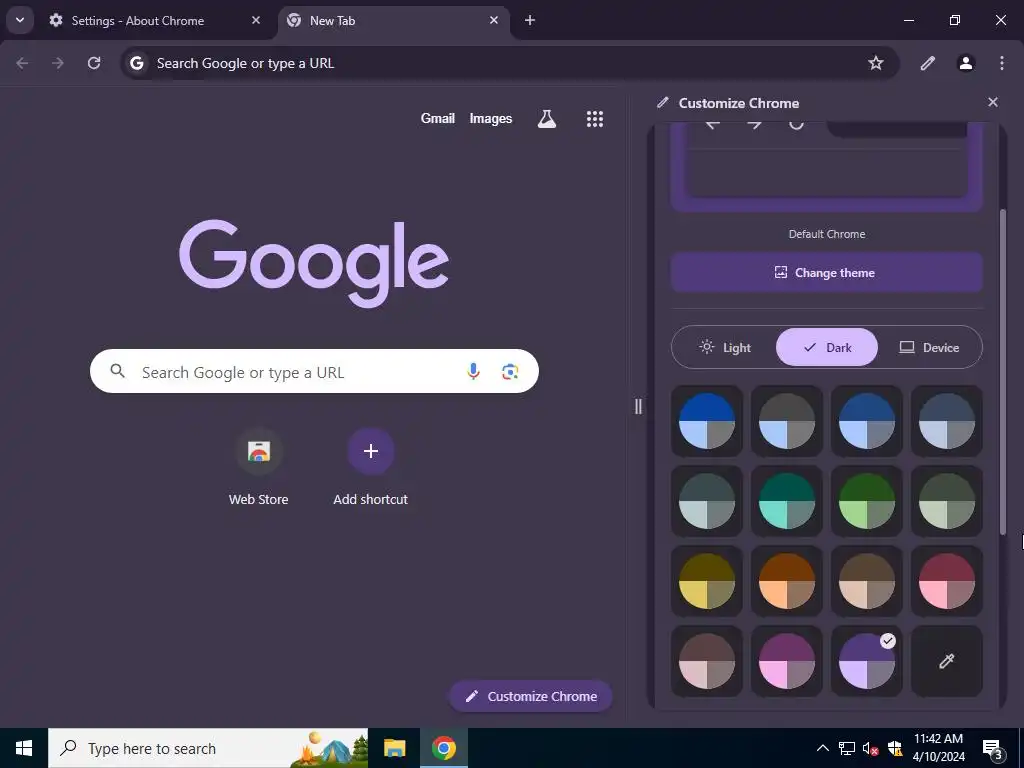Open the Google apps grid
Viewport: 1024px width, 768px height.
(594, 119)
